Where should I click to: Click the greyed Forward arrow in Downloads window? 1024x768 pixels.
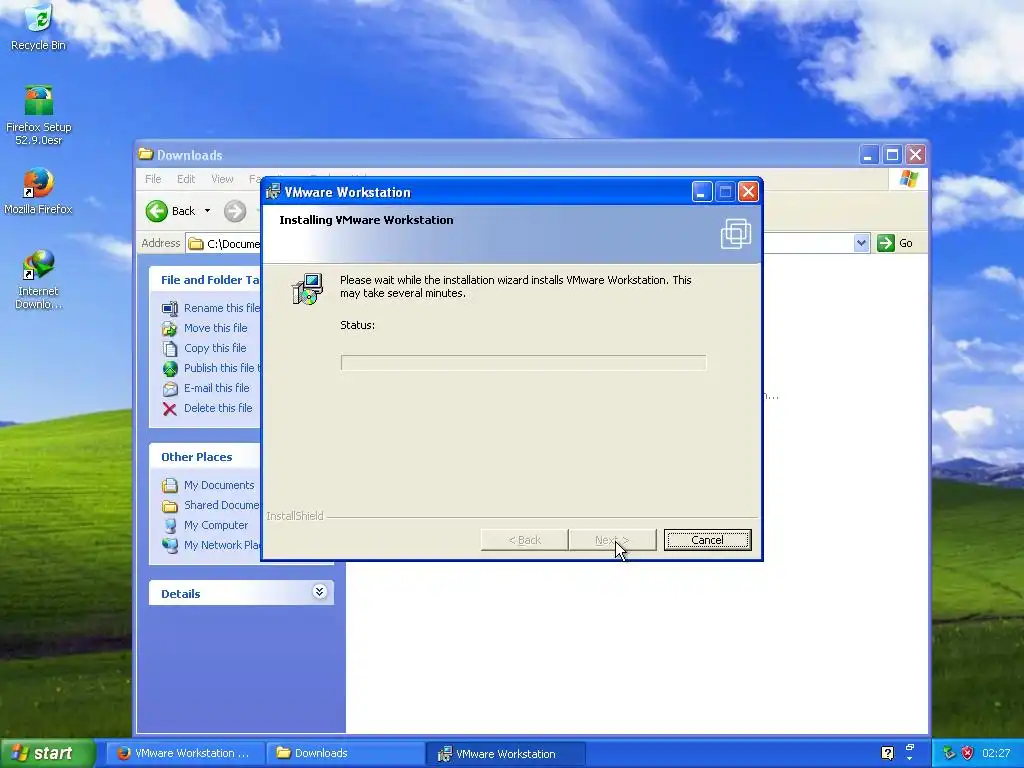(x=235, y=211)
